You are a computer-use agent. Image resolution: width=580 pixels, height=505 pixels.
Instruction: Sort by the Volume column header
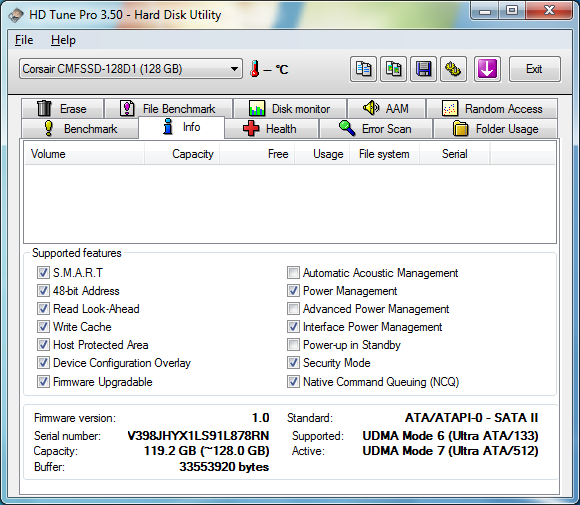click(x=84, y=154)
